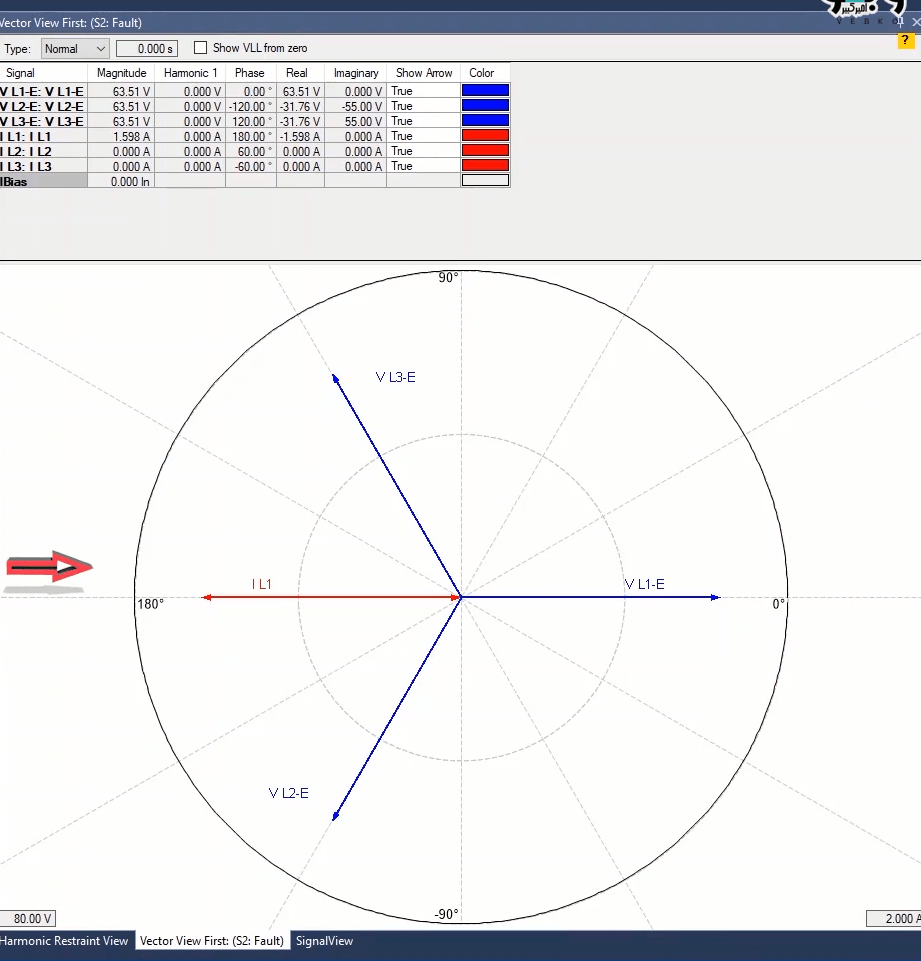The image size is (921, 961).
Task: Switch to the Harmonic Restraint View tab
Action: click(x=64, y=941)
